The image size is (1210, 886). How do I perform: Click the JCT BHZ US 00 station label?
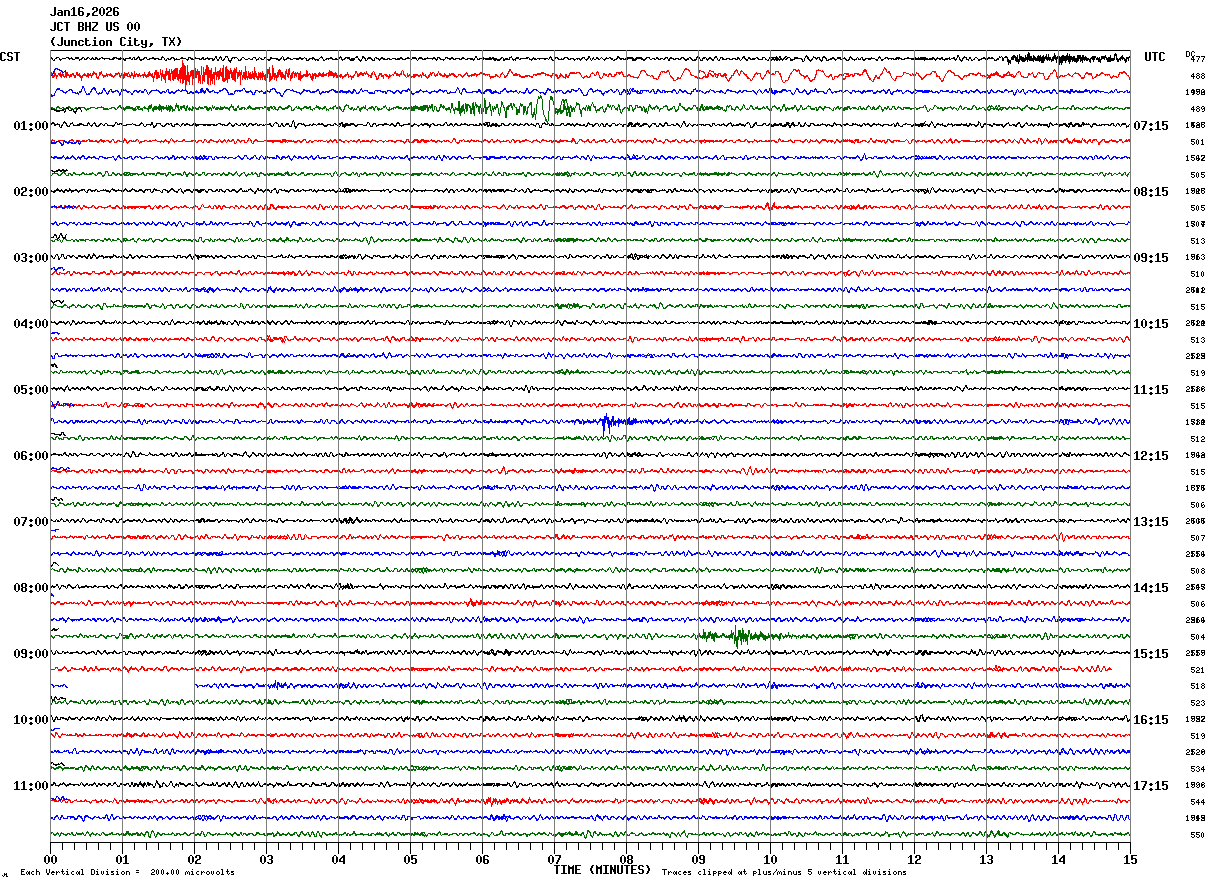tap(95, 27)
